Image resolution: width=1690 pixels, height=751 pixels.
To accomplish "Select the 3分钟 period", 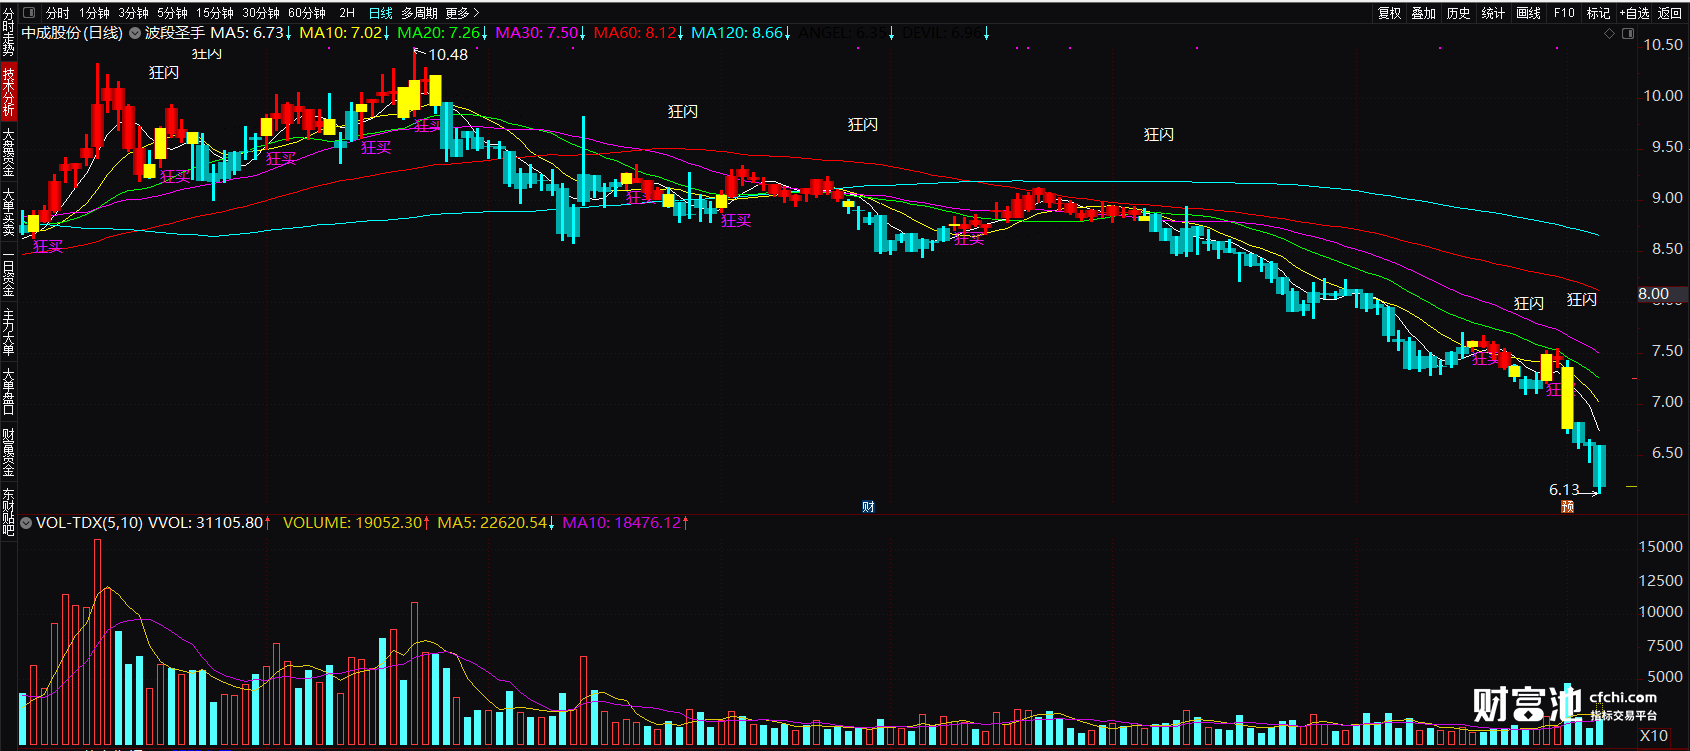I will (x=133, y=13).
